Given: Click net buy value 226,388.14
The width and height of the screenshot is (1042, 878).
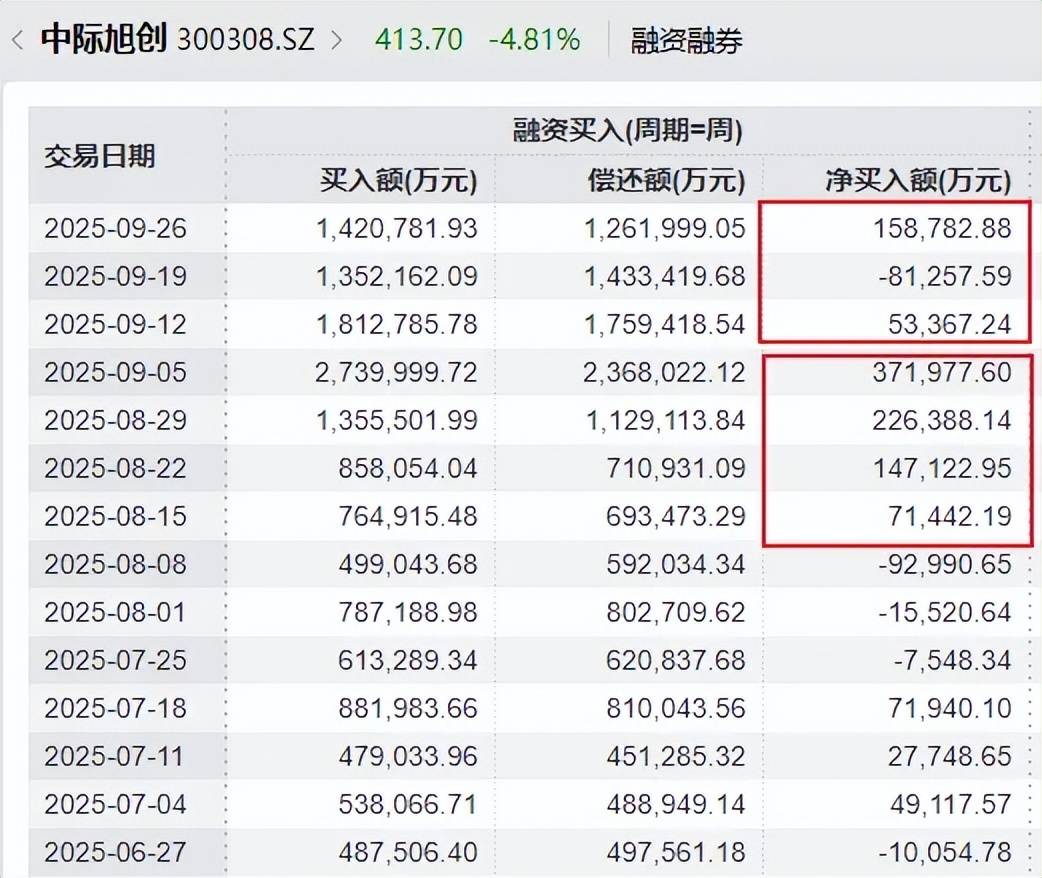Looking at the screenshot, I should tap(942, 421).
